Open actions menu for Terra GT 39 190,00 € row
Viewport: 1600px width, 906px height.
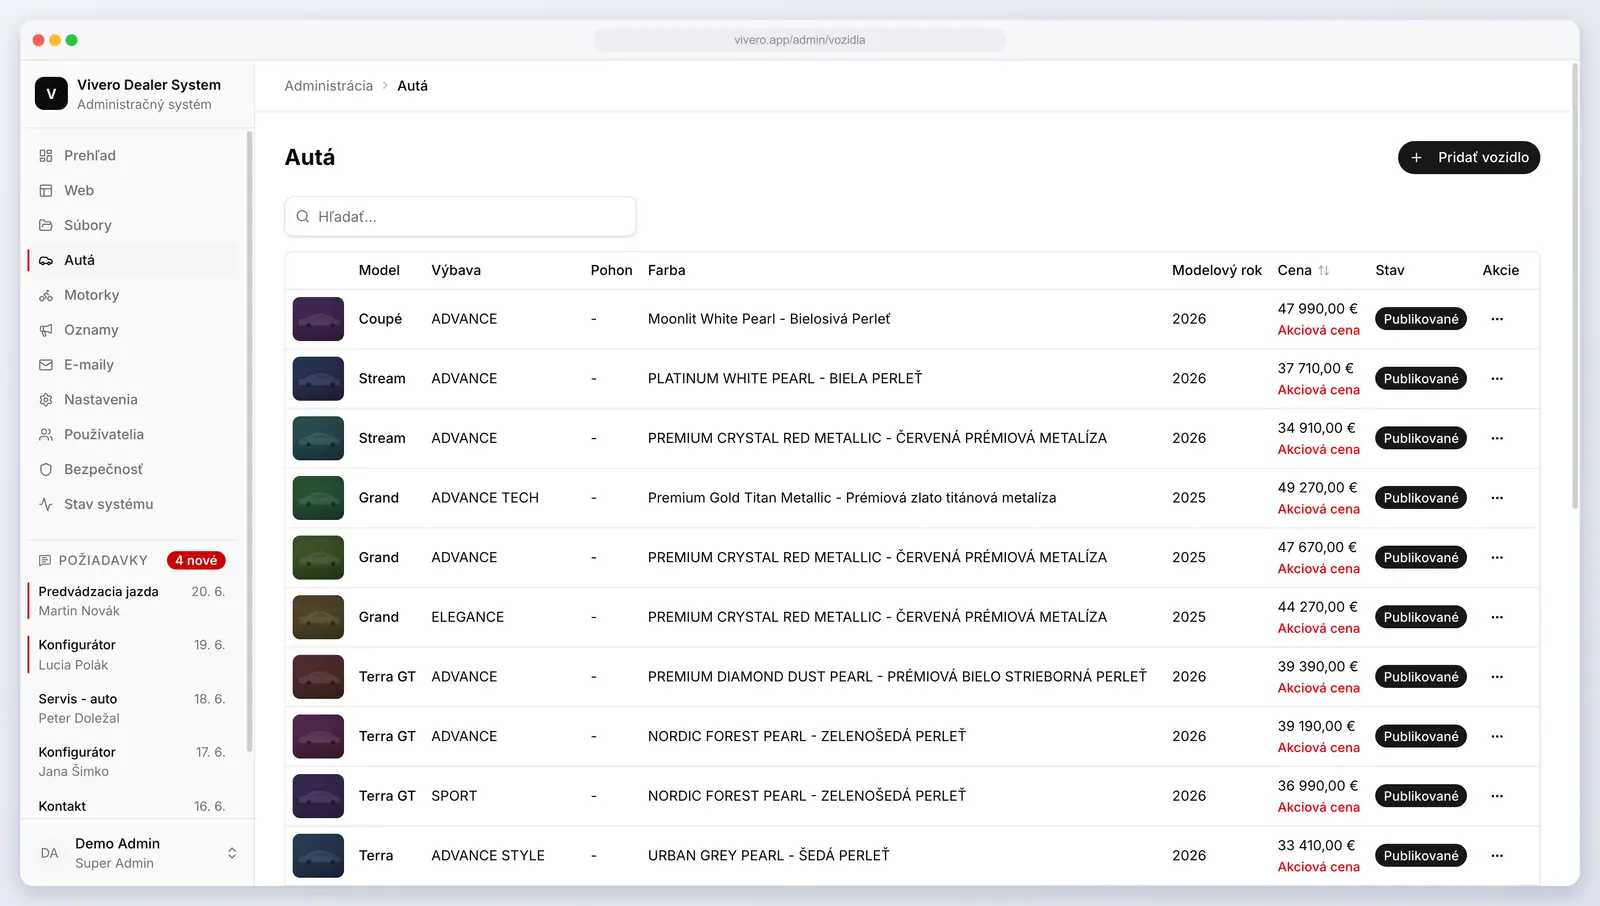(x=1497, y=737)
